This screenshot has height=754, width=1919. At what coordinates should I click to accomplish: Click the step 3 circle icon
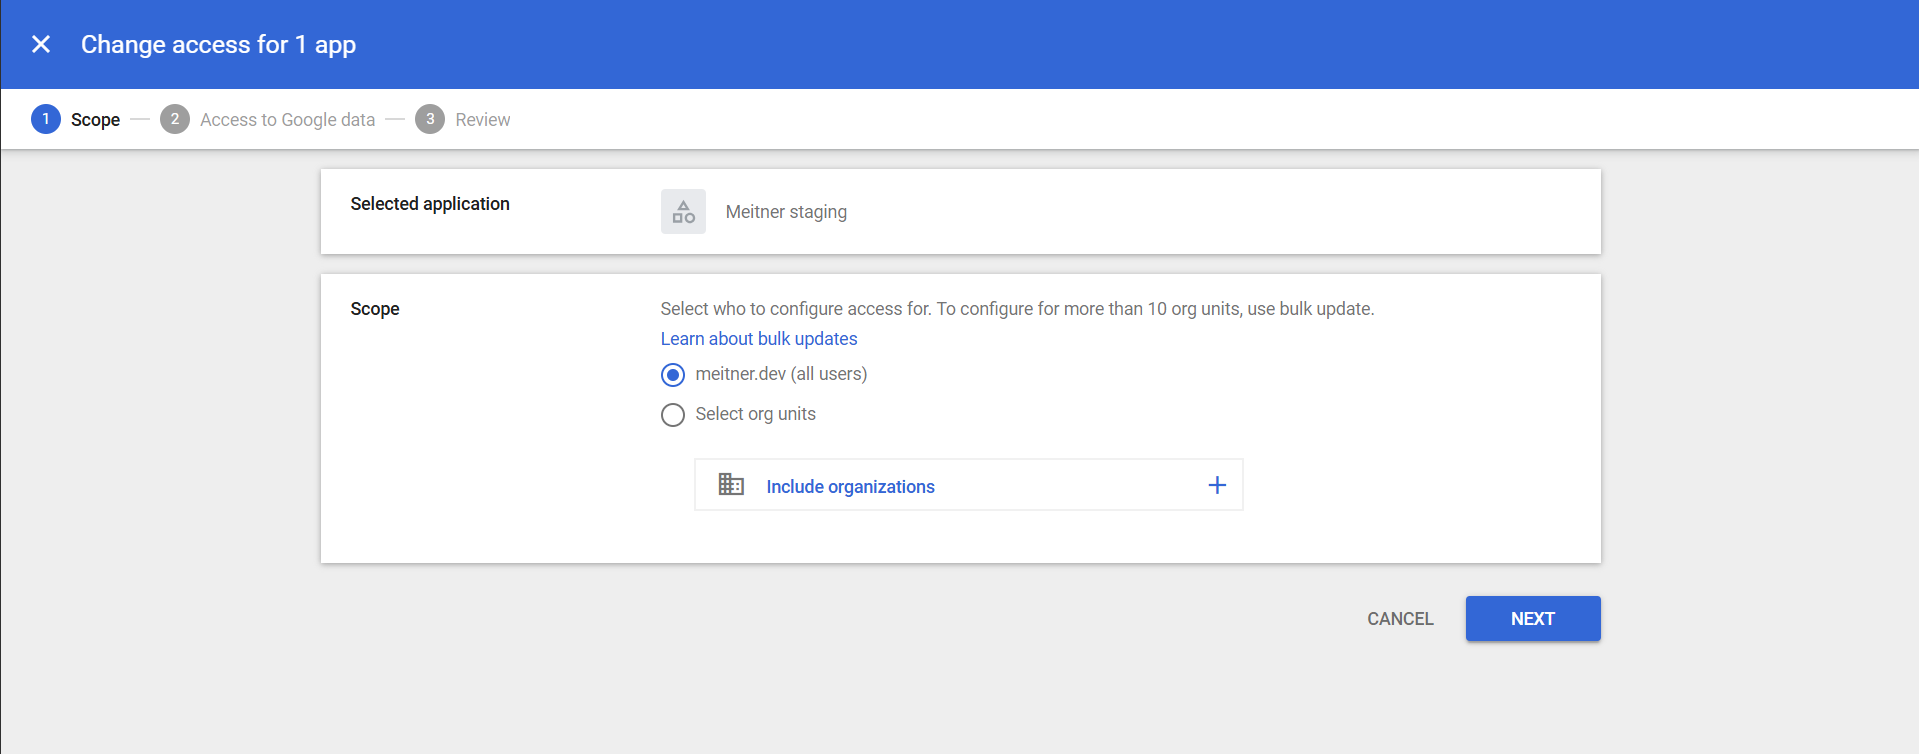(430, 119)
